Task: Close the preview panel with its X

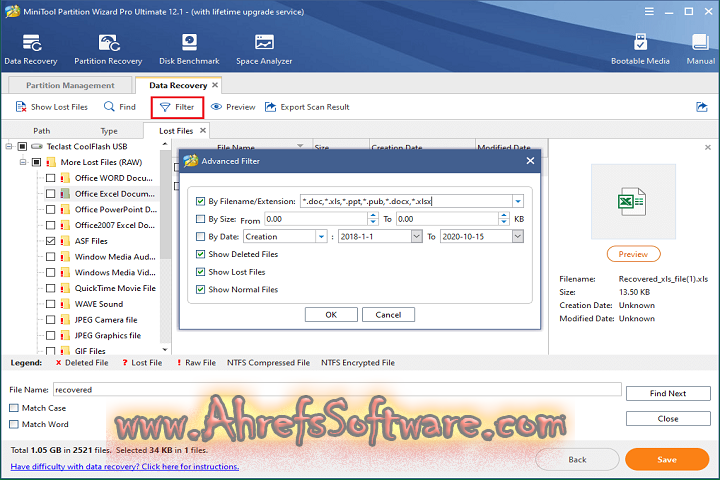Action: click(x=708, y=147)
